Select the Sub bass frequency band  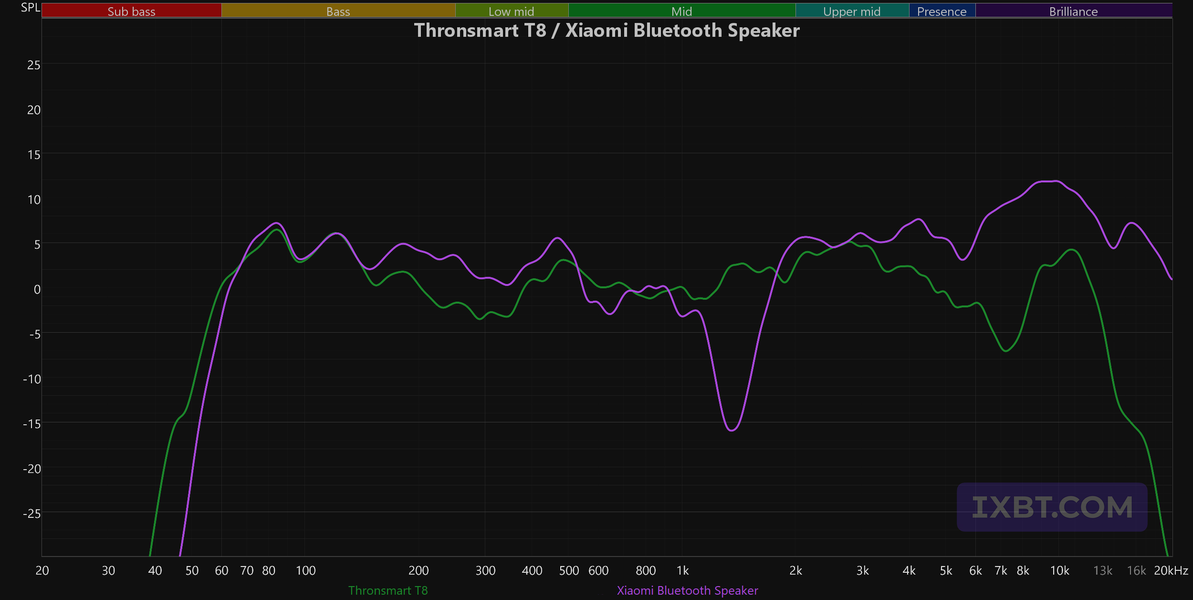click(x=132, y=11)
